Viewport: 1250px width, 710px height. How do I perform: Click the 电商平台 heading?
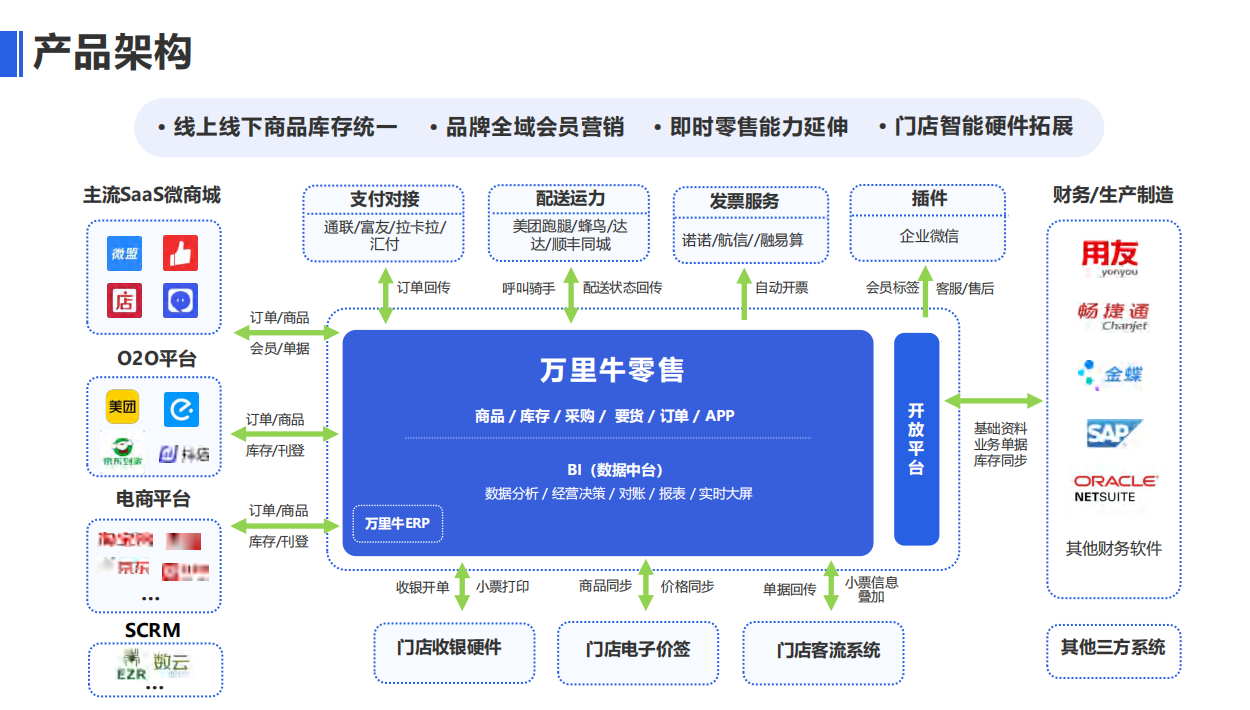(x=153, y=499)
